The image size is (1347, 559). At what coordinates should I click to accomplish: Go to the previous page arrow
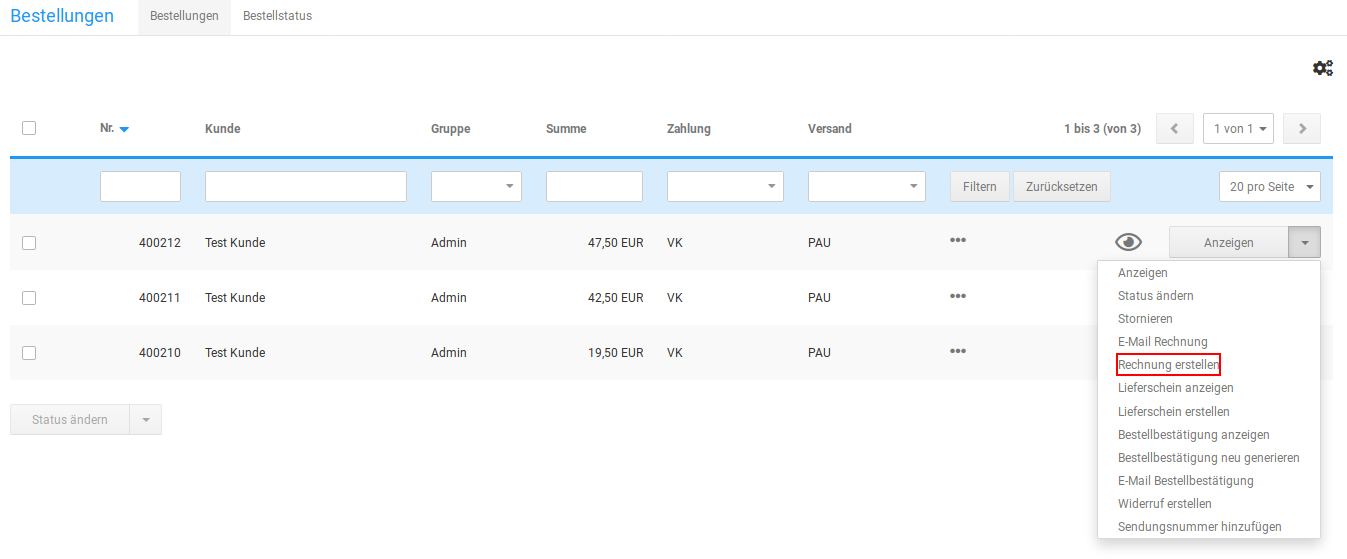click(1174, 129)
